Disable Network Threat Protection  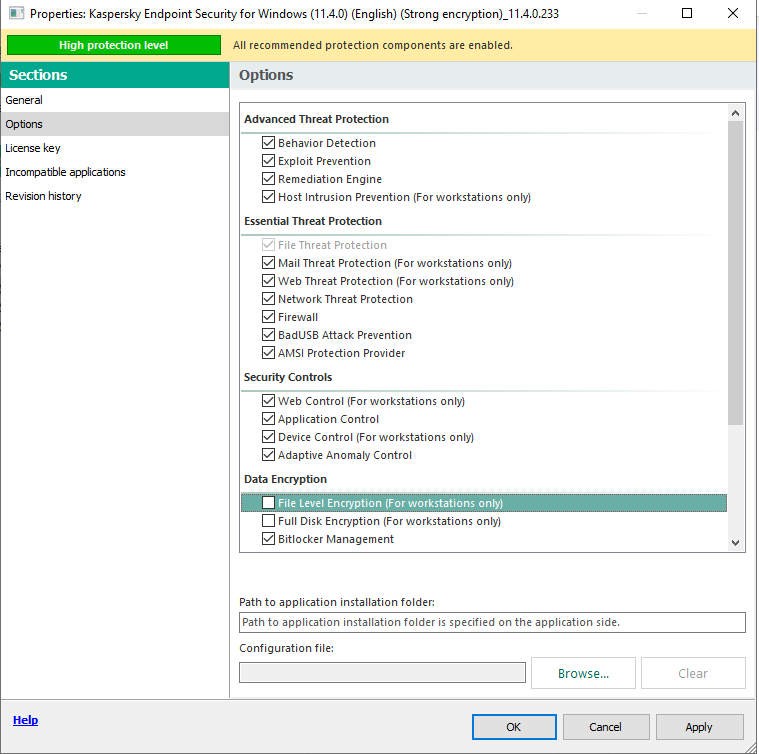(268, 299)
